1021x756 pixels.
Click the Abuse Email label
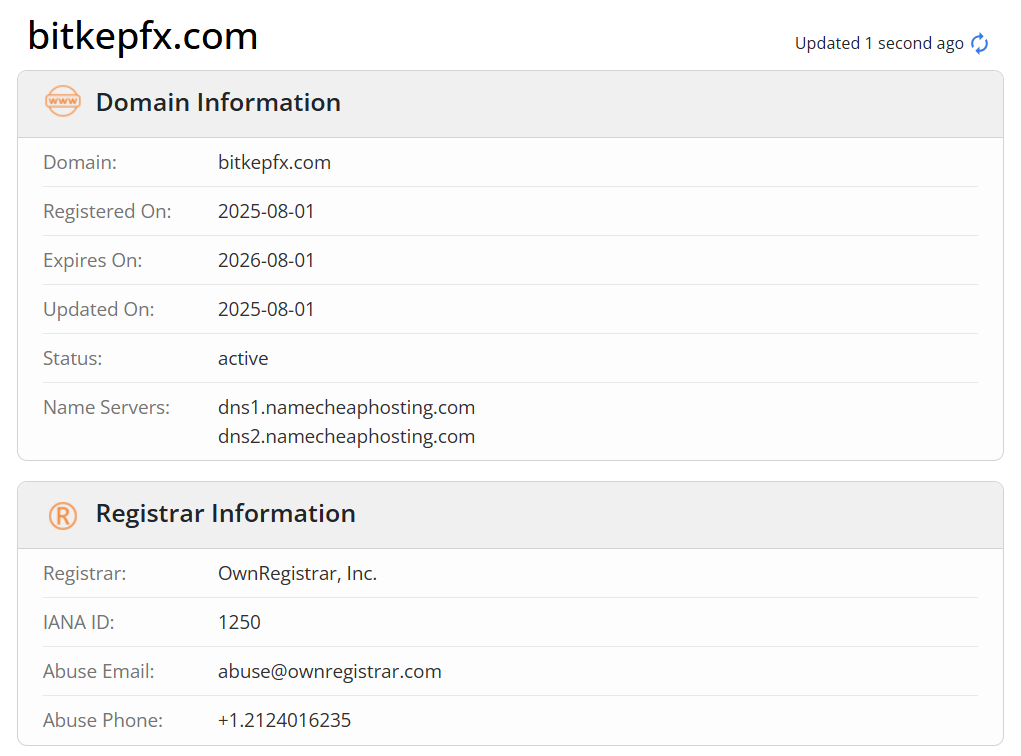pos(98,671)
